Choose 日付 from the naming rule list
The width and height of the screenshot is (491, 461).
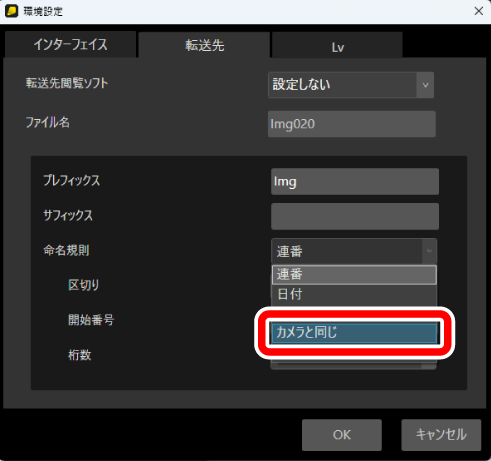[354, 294]
